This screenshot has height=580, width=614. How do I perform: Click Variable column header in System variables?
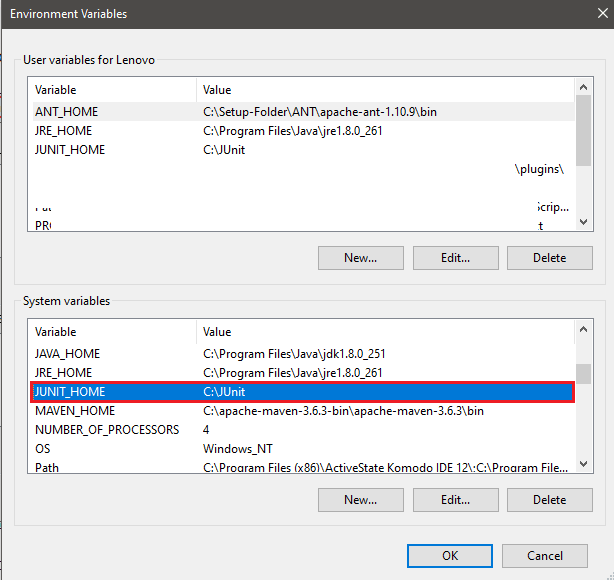pos(110,332)
